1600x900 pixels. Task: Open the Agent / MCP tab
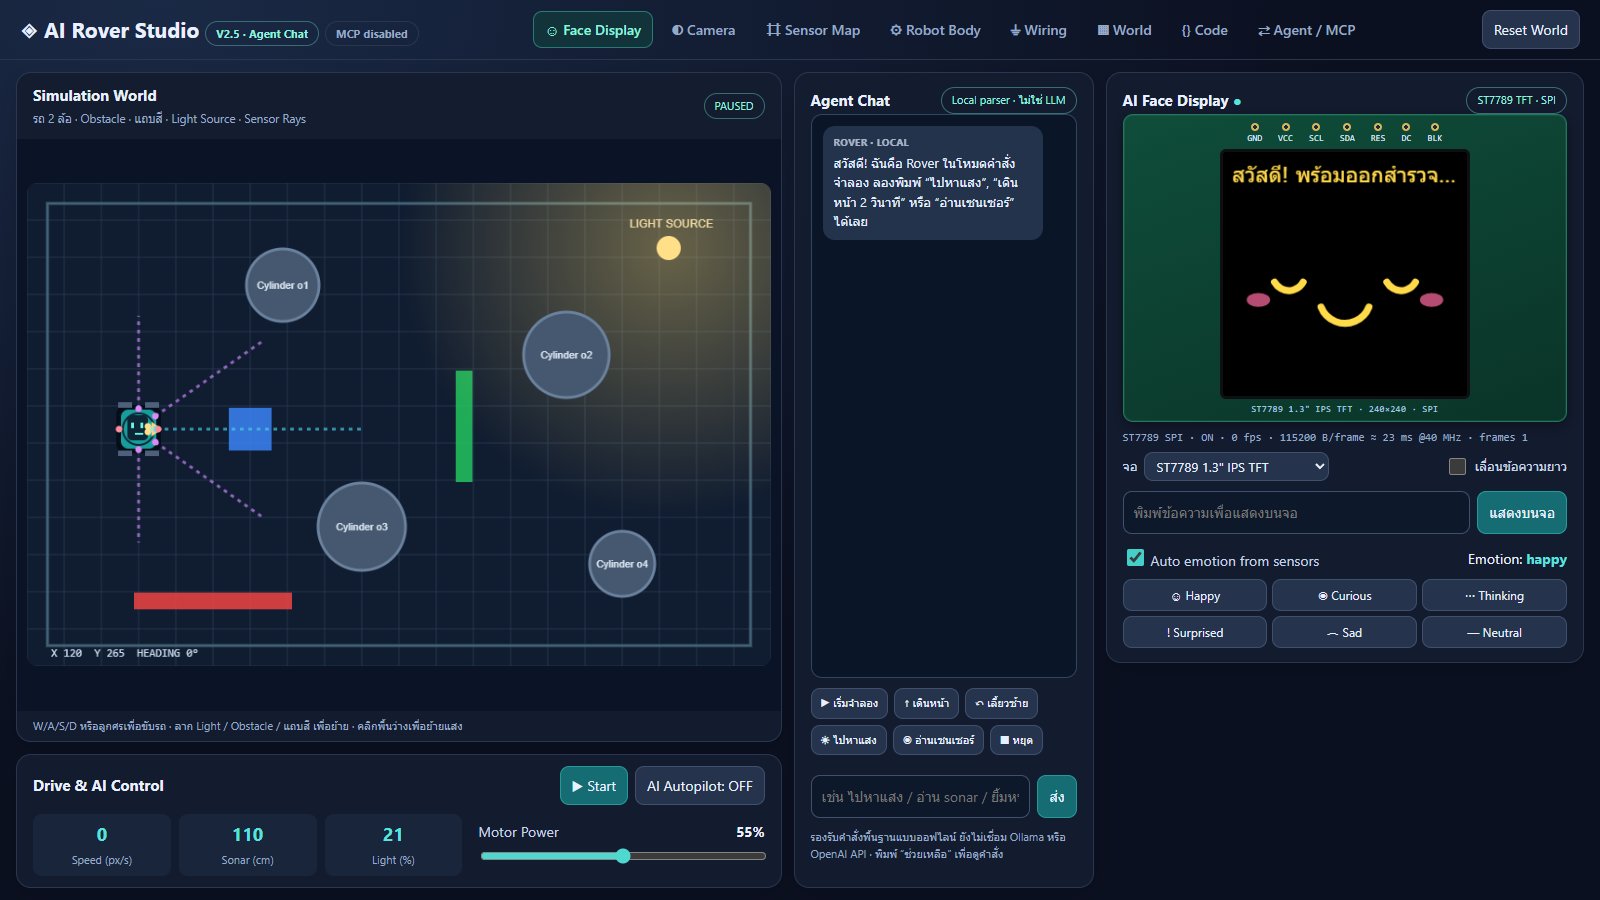coord(1306,30)
